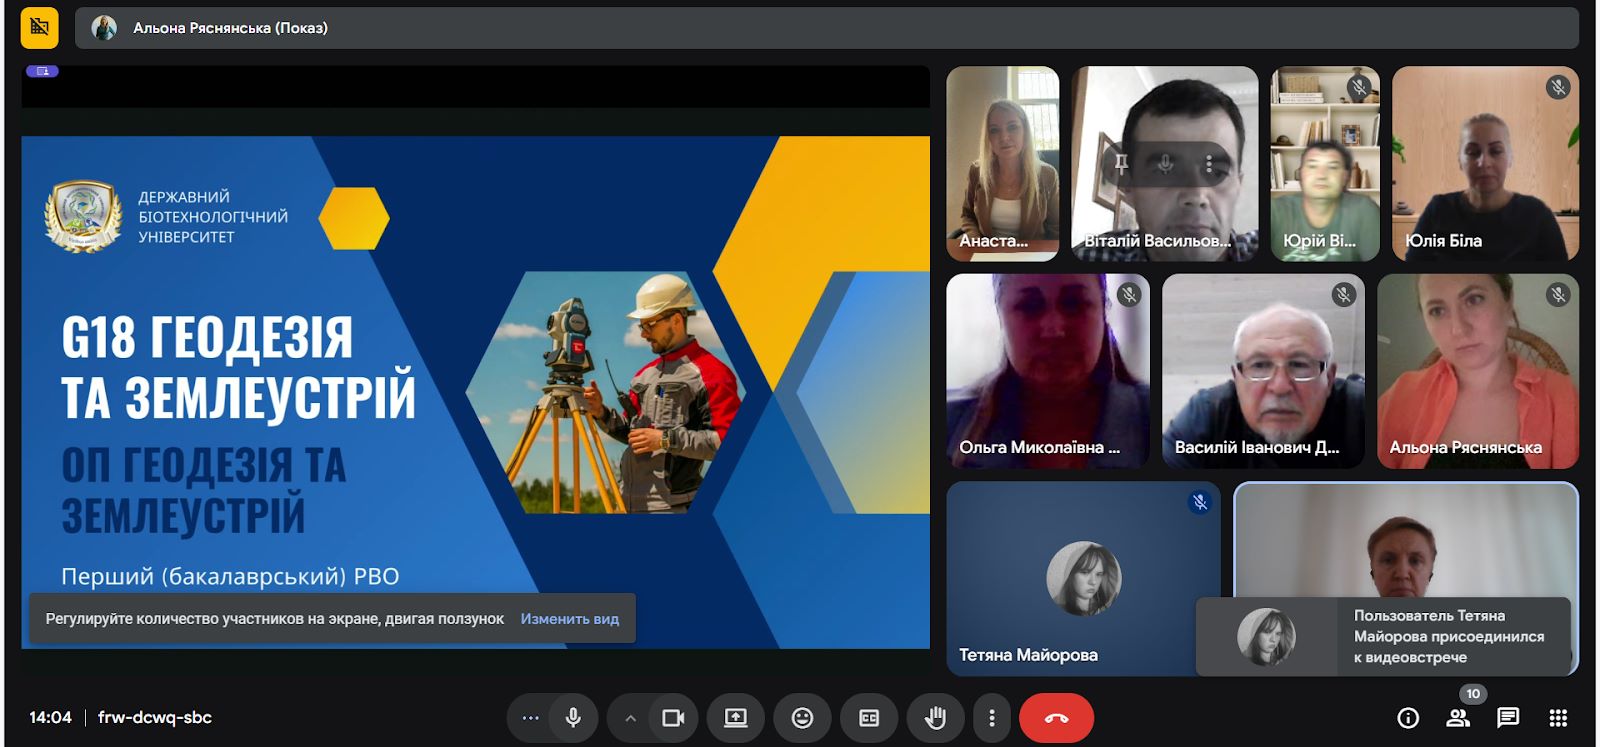
Task: Select Тетяна Майорова avatar tile
Action: [x=1084, y=578]
